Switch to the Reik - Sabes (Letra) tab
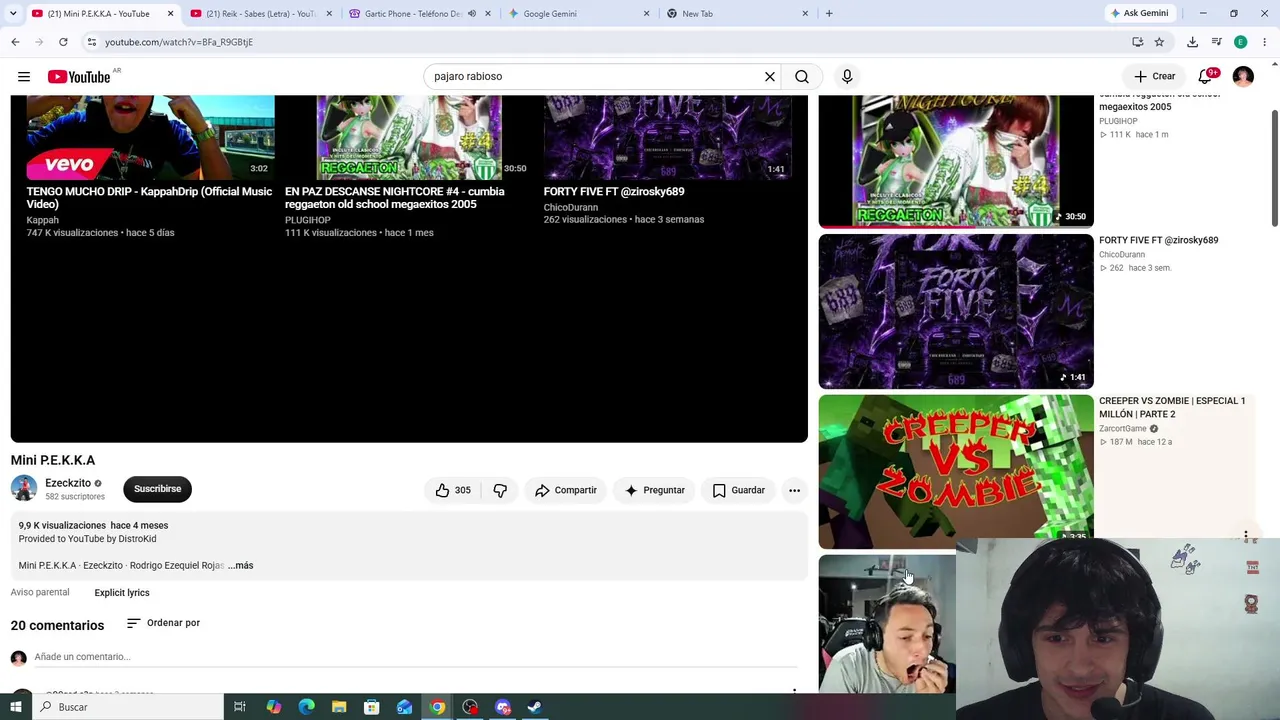The height and width of the screenshot is (720, 1280). tap(260, 13)
